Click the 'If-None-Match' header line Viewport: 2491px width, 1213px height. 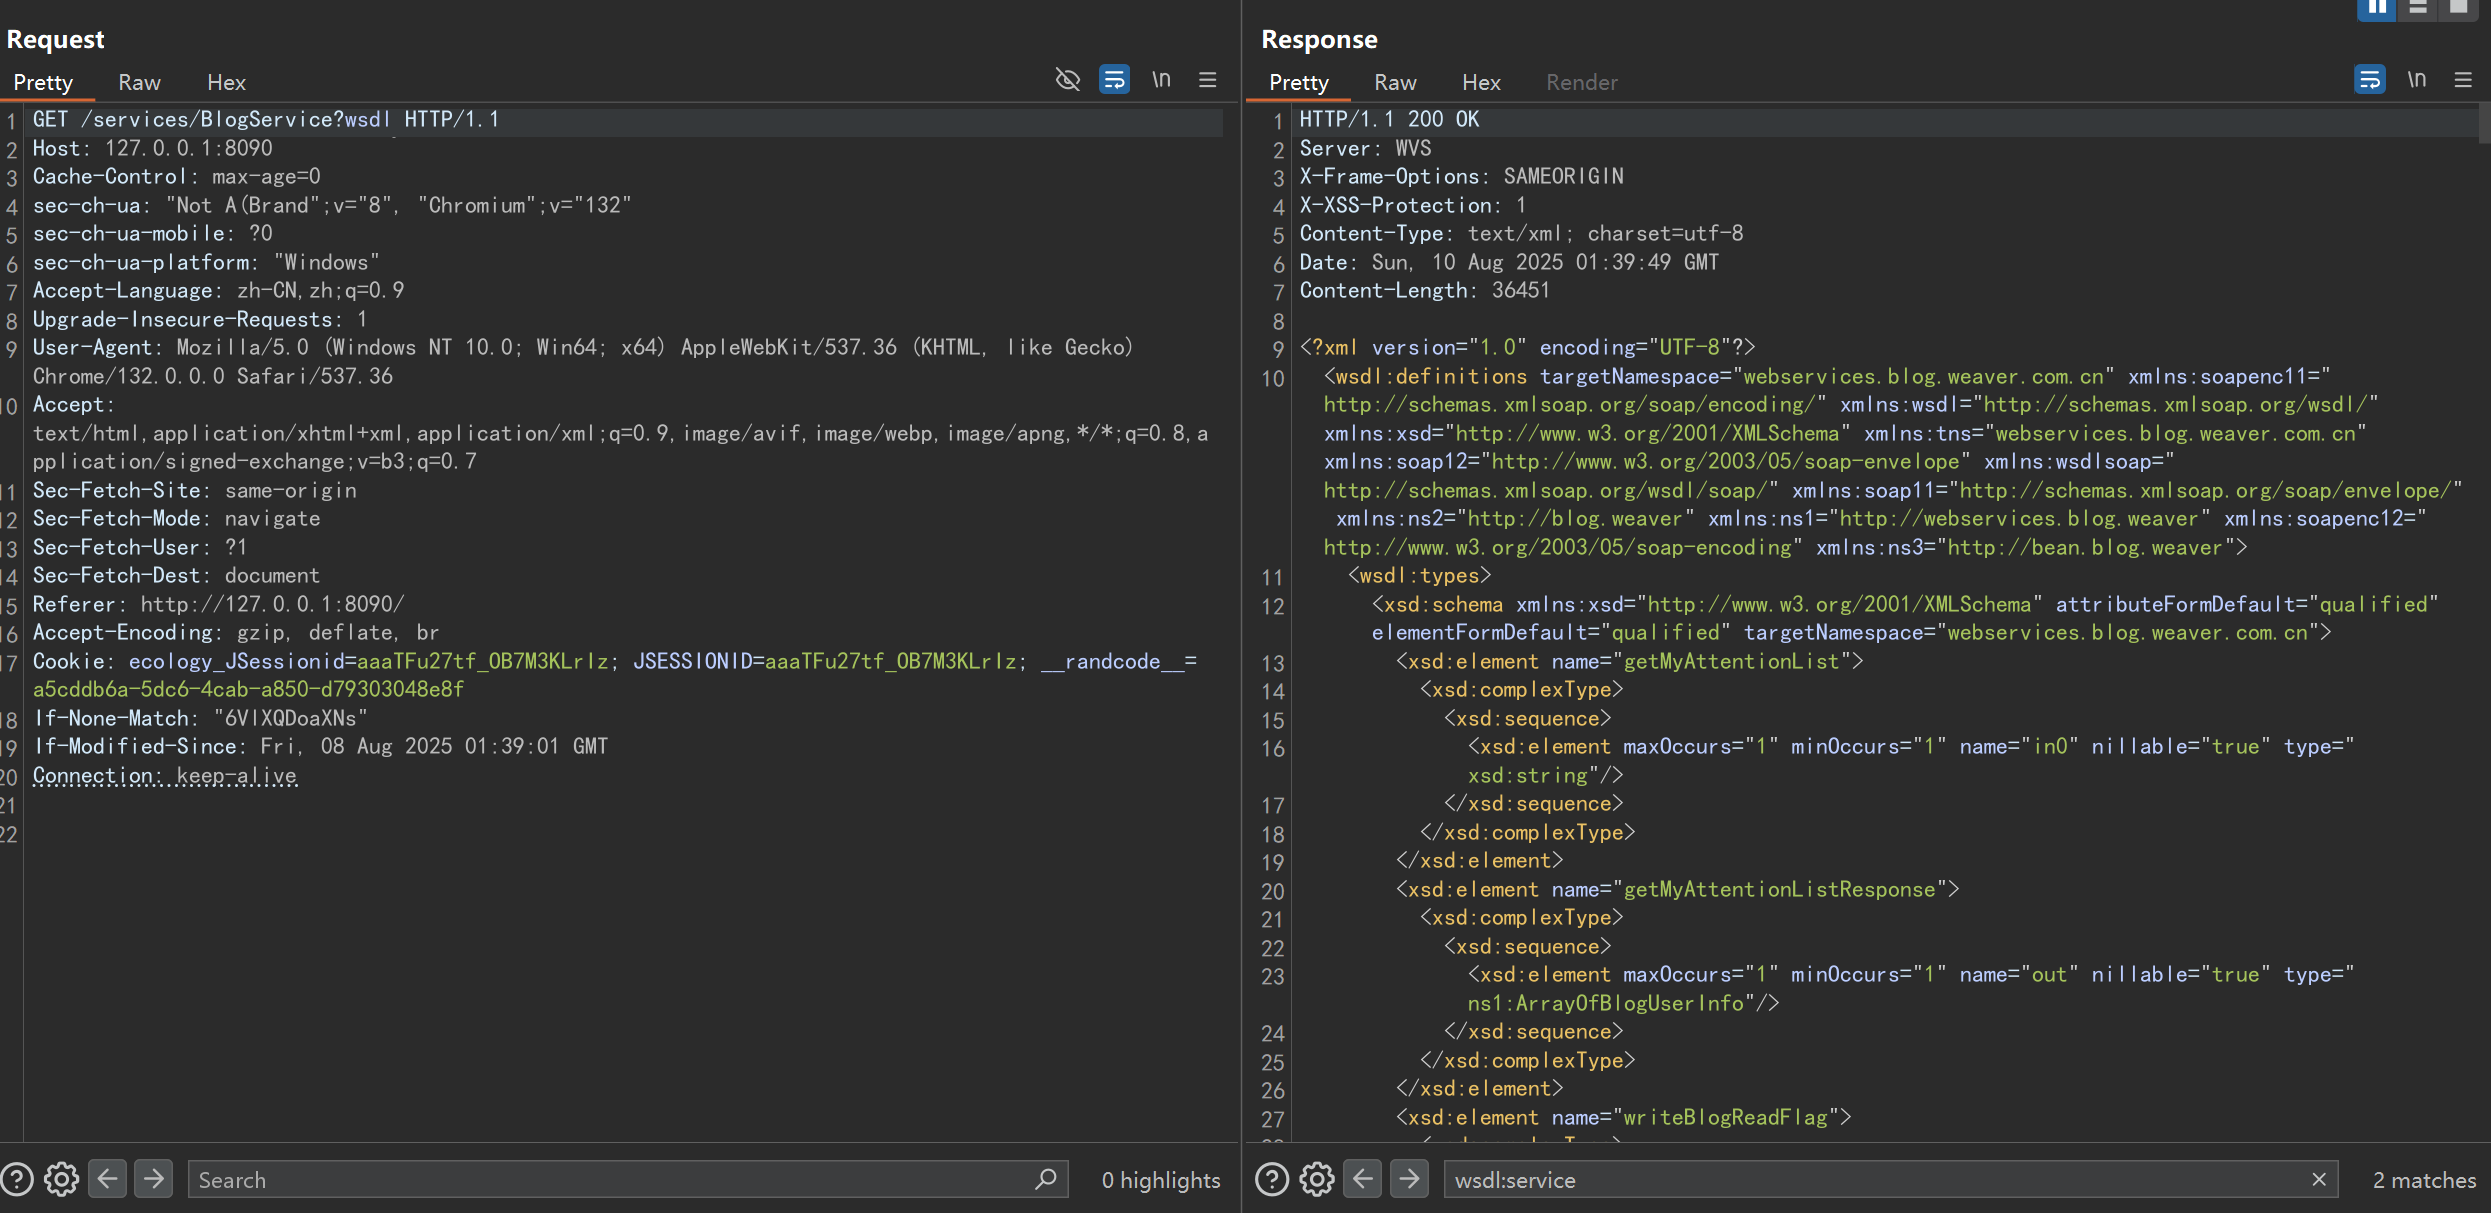[x=201, y=718]
